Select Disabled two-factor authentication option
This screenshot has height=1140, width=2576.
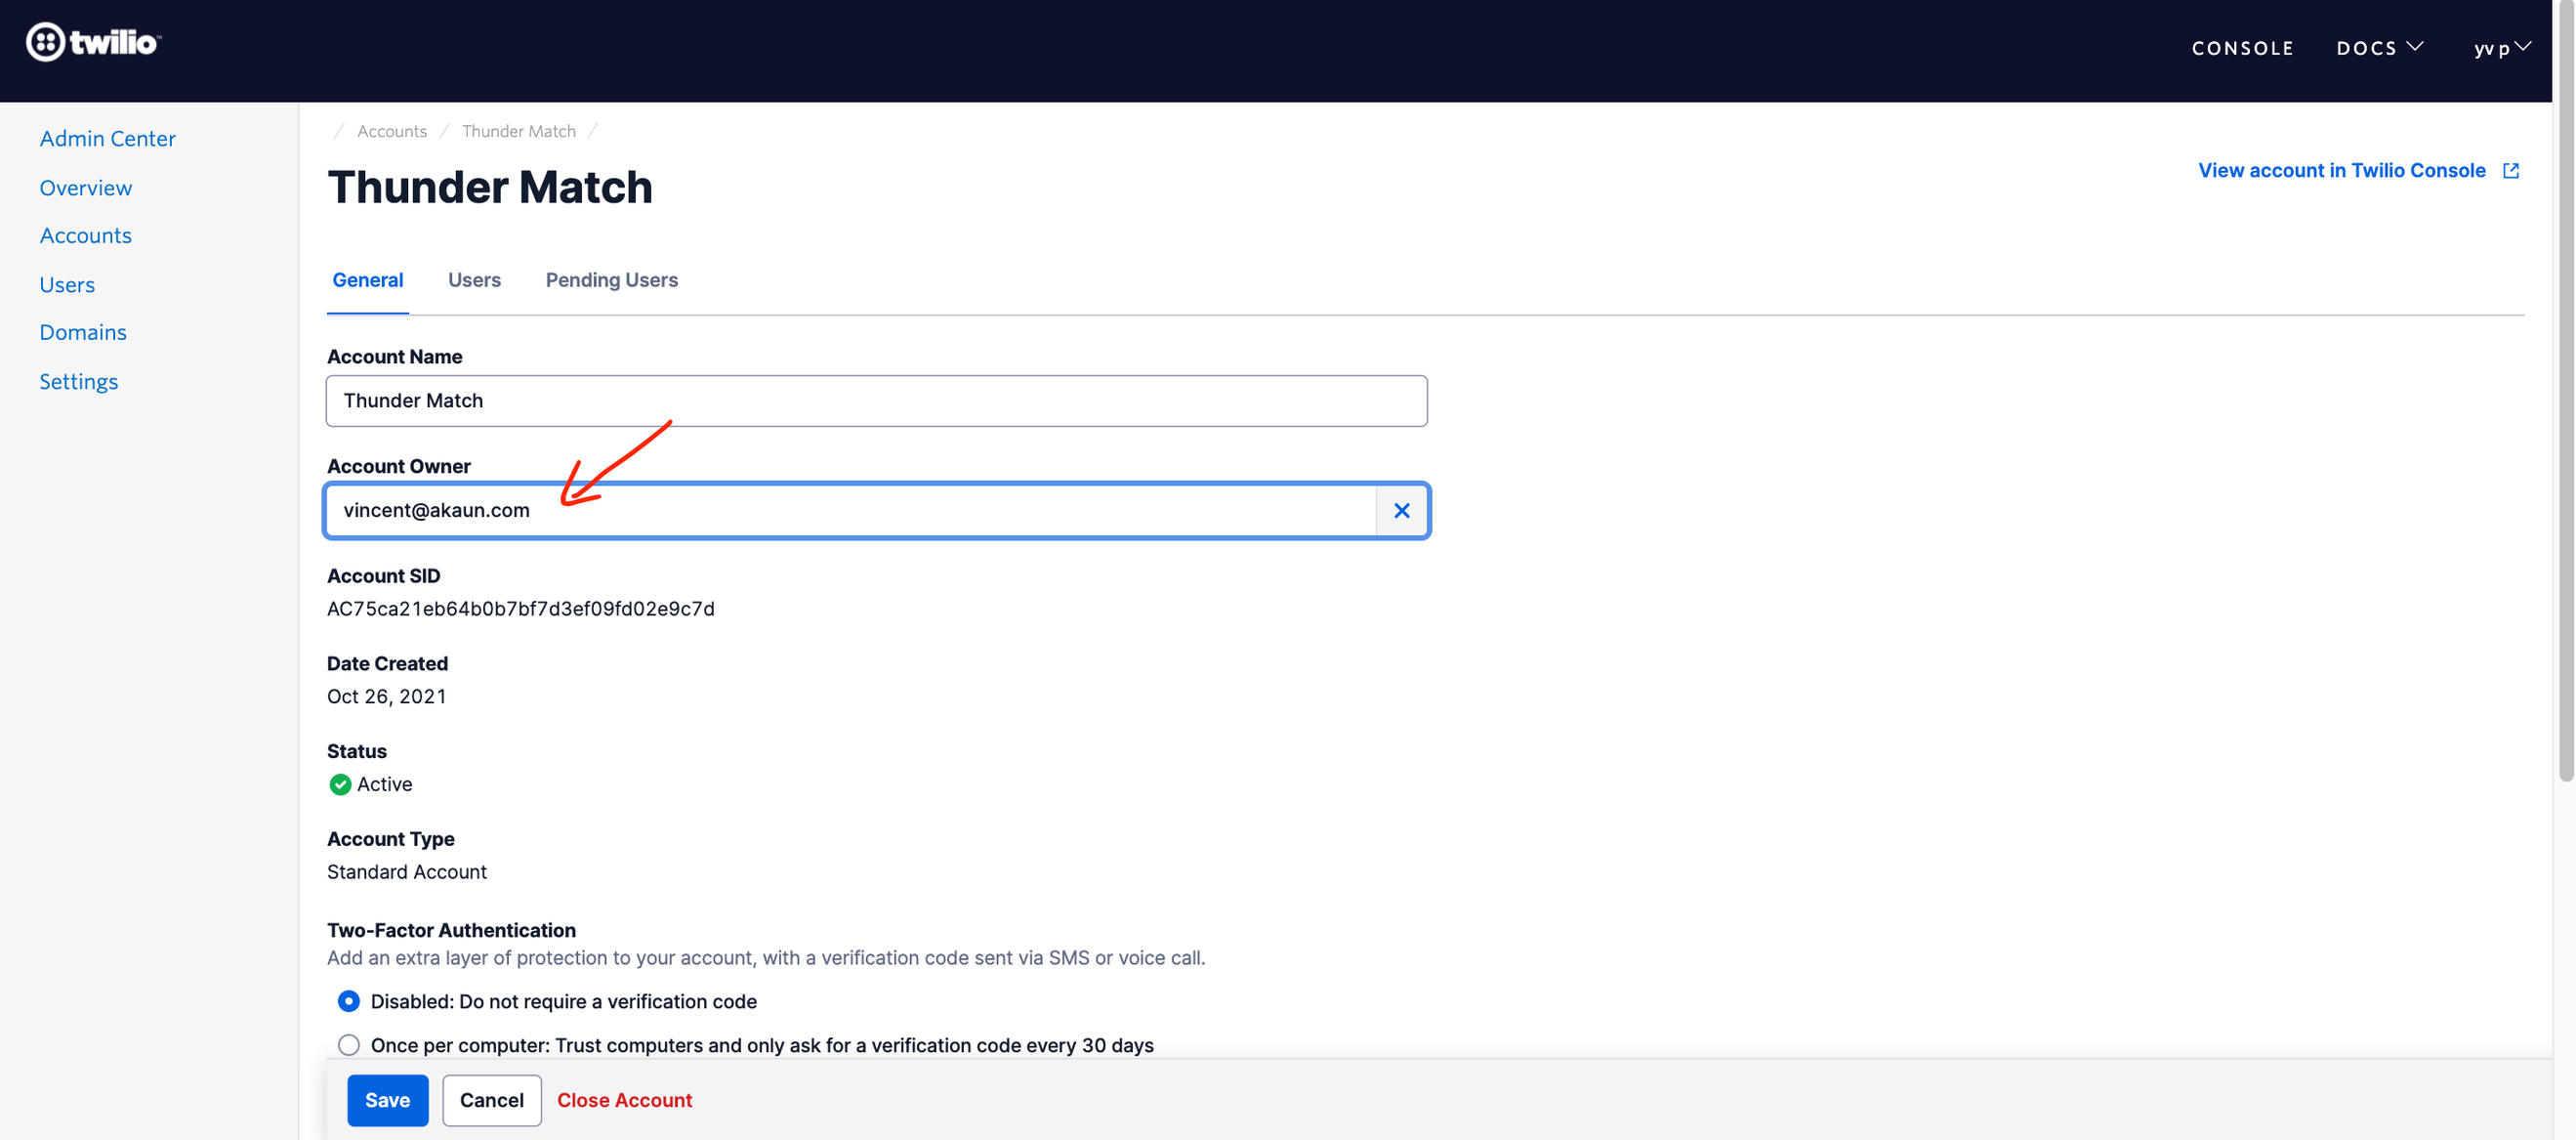[348, 1002]
